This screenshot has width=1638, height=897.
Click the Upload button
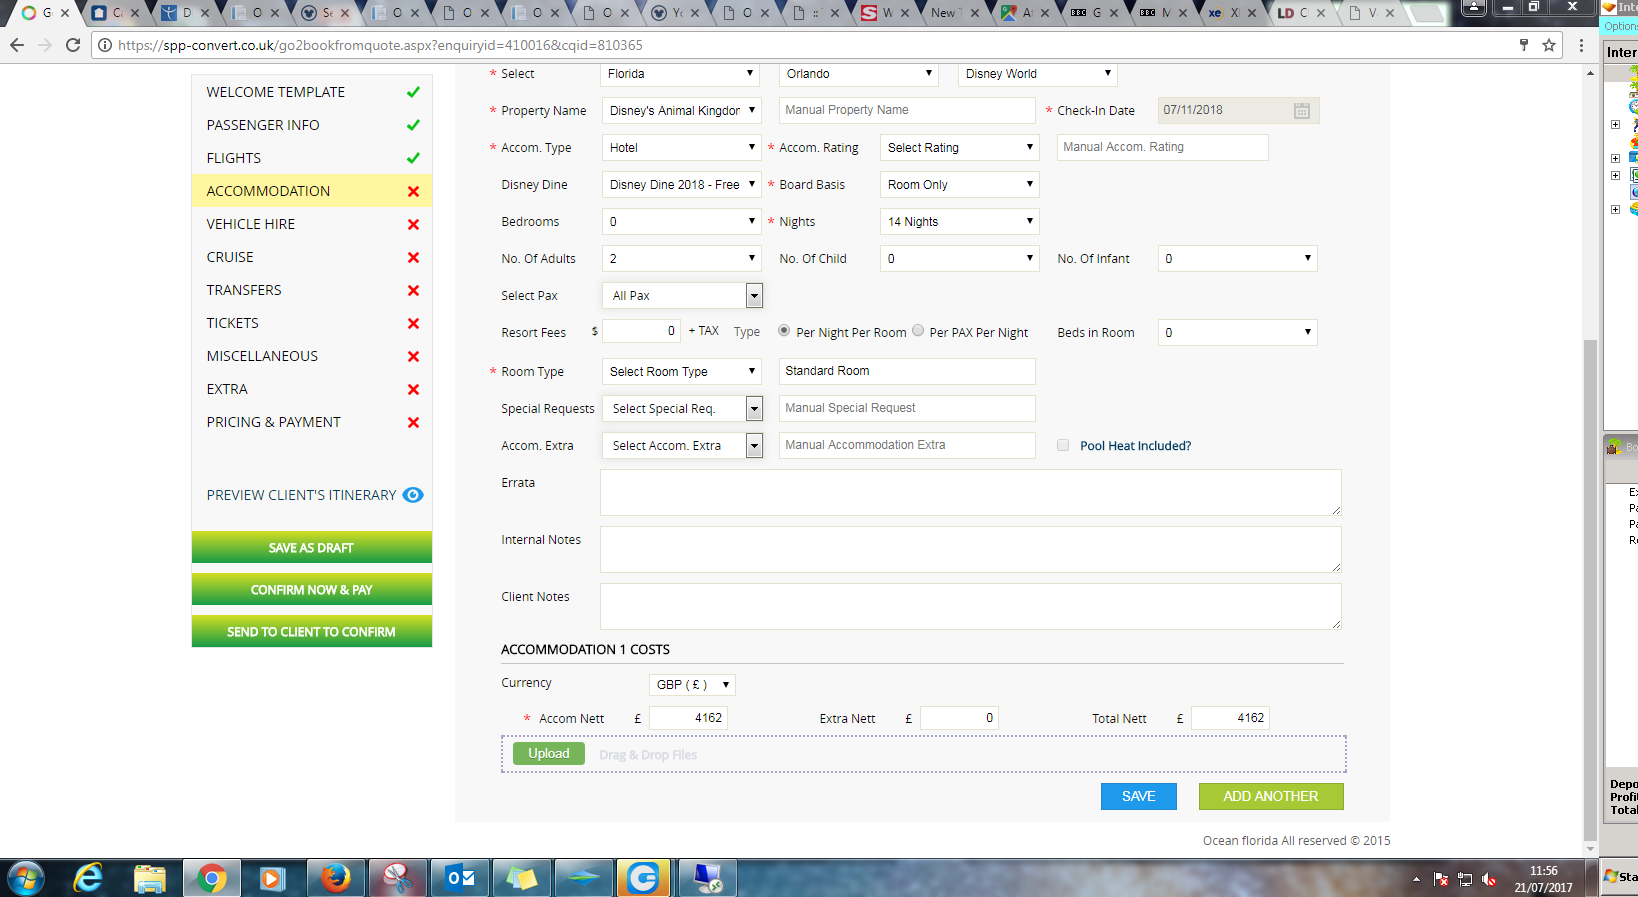pos(549,754)
